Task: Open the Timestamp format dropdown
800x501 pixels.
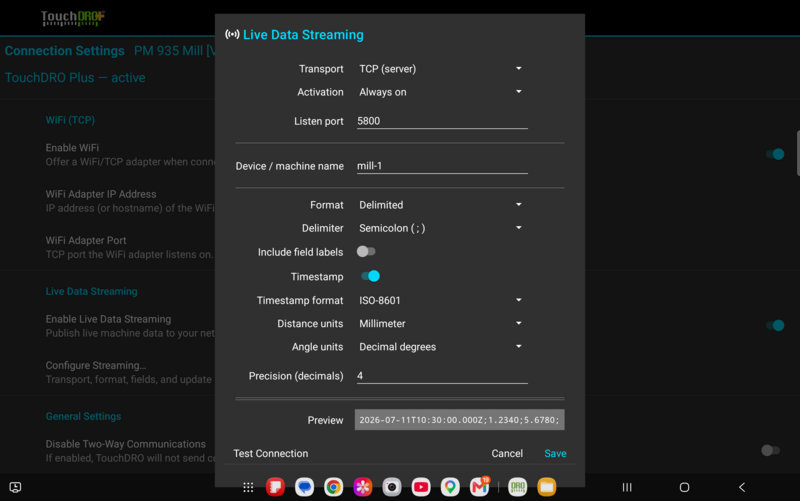Action: click(x=441, y=300)
